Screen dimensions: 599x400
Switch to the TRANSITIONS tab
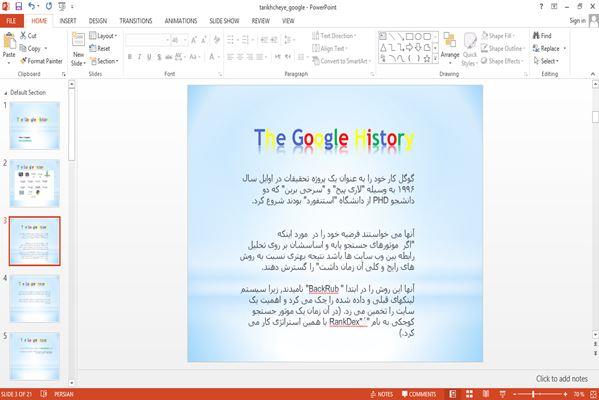[136, 21]
